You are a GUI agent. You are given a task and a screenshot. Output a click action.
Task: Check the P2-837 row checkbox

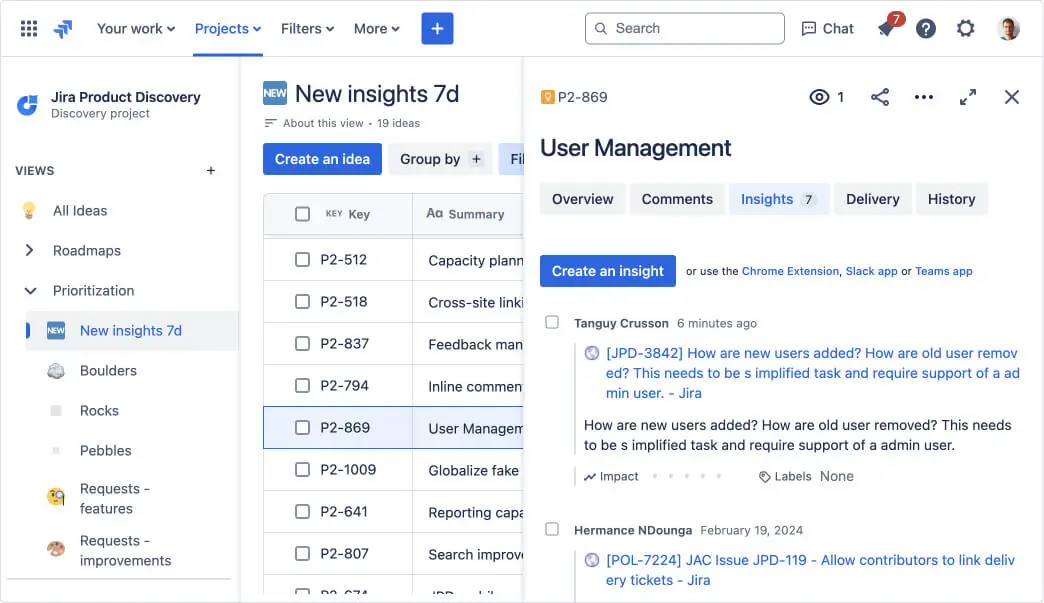pos(302,343)
